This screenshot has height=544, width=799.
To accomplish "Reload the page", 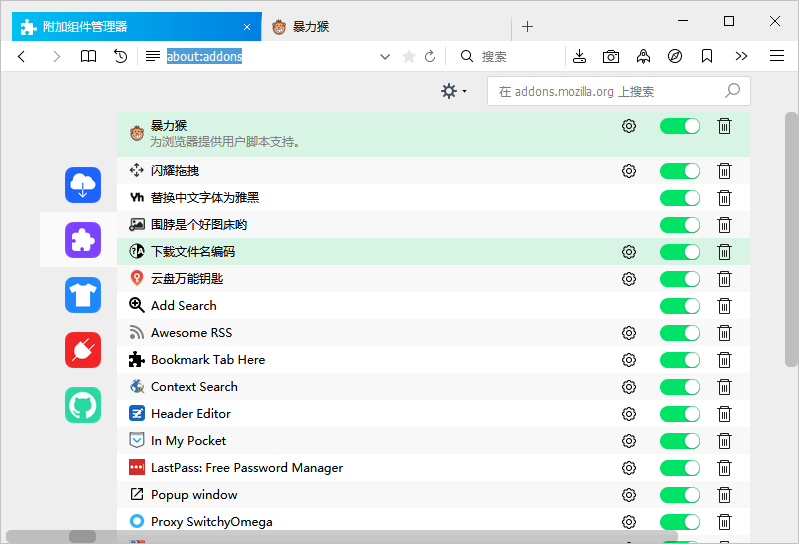I will coord(430,56).
